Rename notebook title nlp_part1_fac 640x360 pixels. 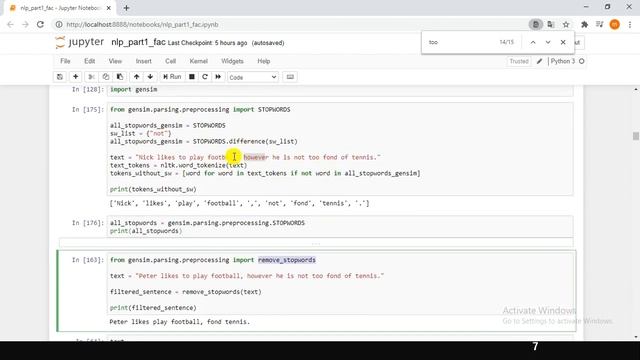(138, 42)
